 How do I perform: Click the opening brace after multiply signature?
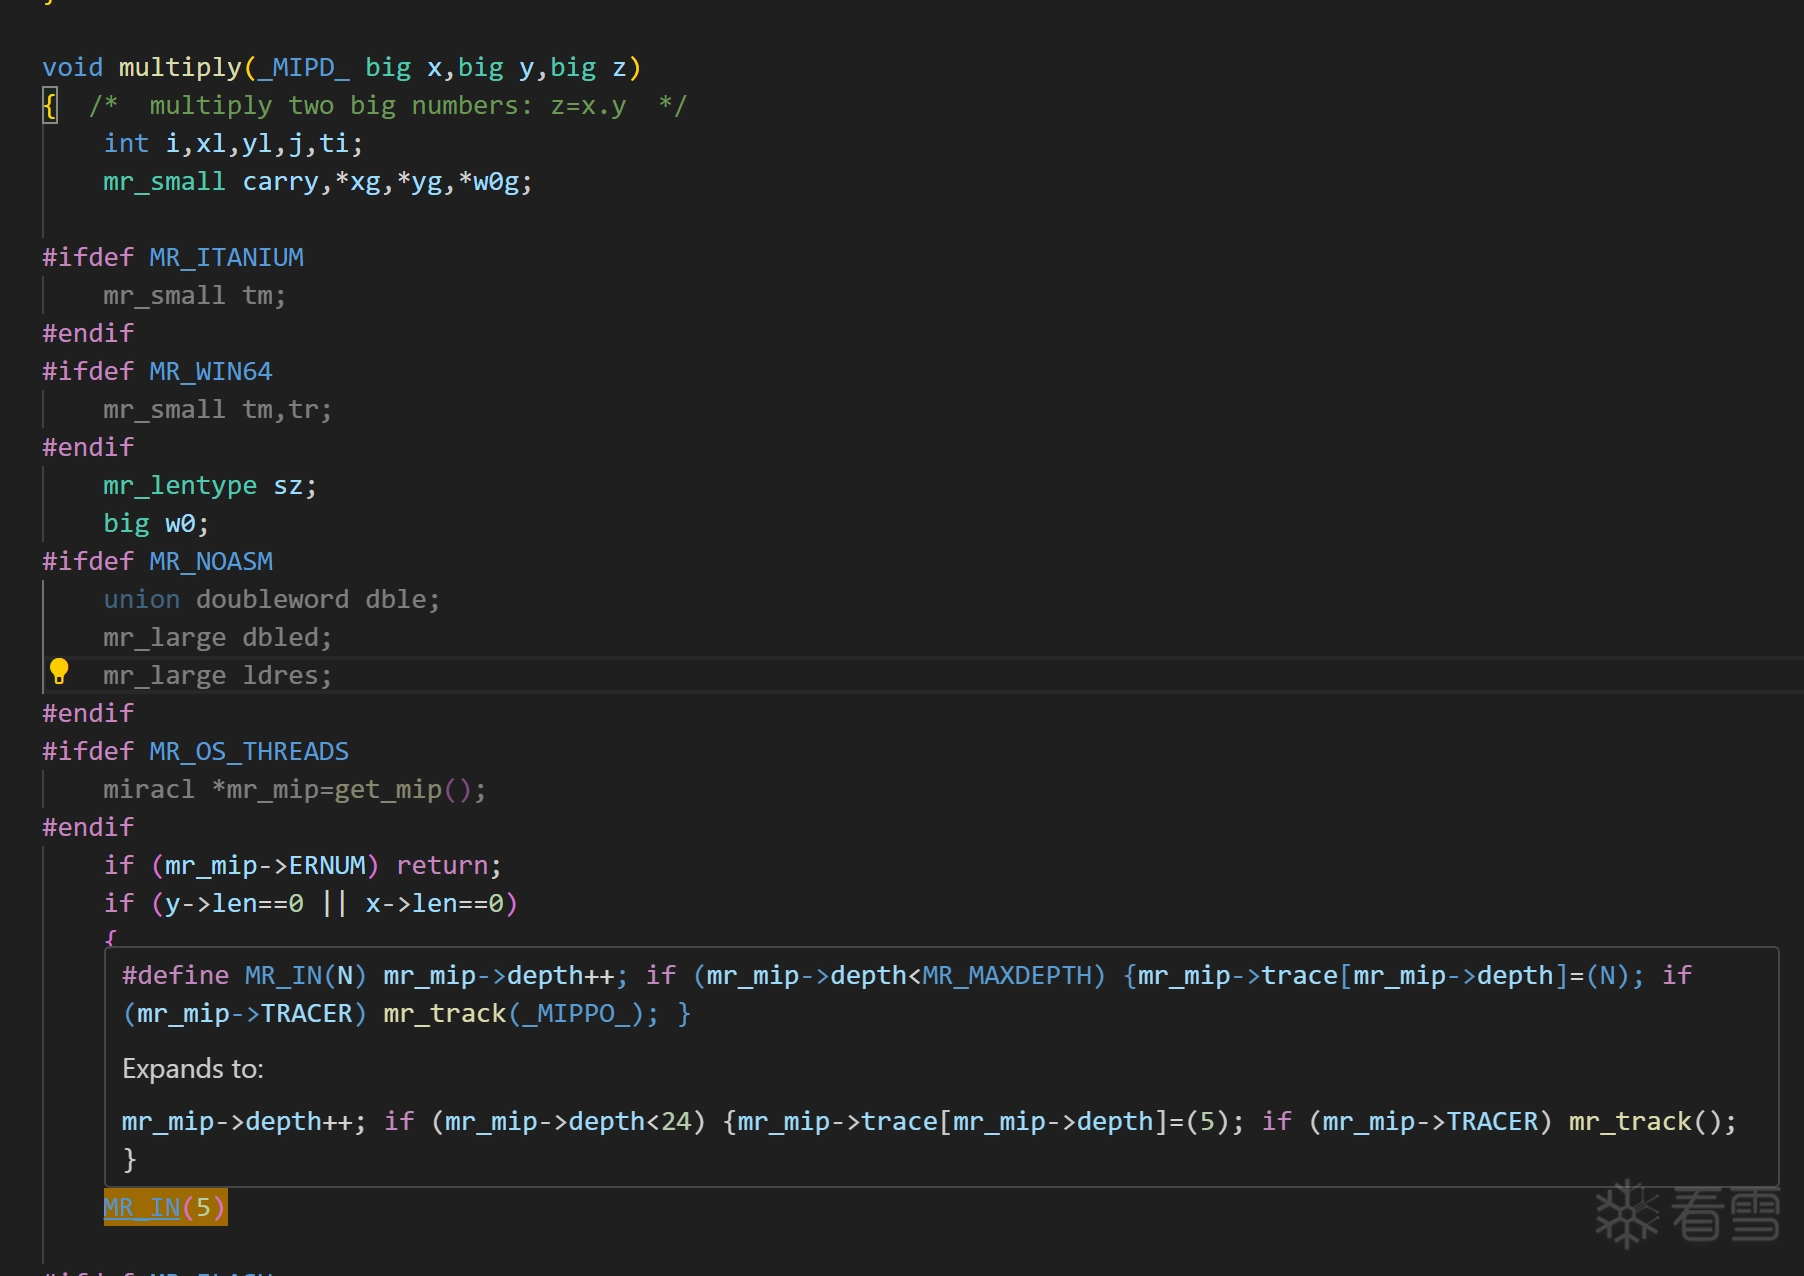pyautogui.click(x=50, y=105)
